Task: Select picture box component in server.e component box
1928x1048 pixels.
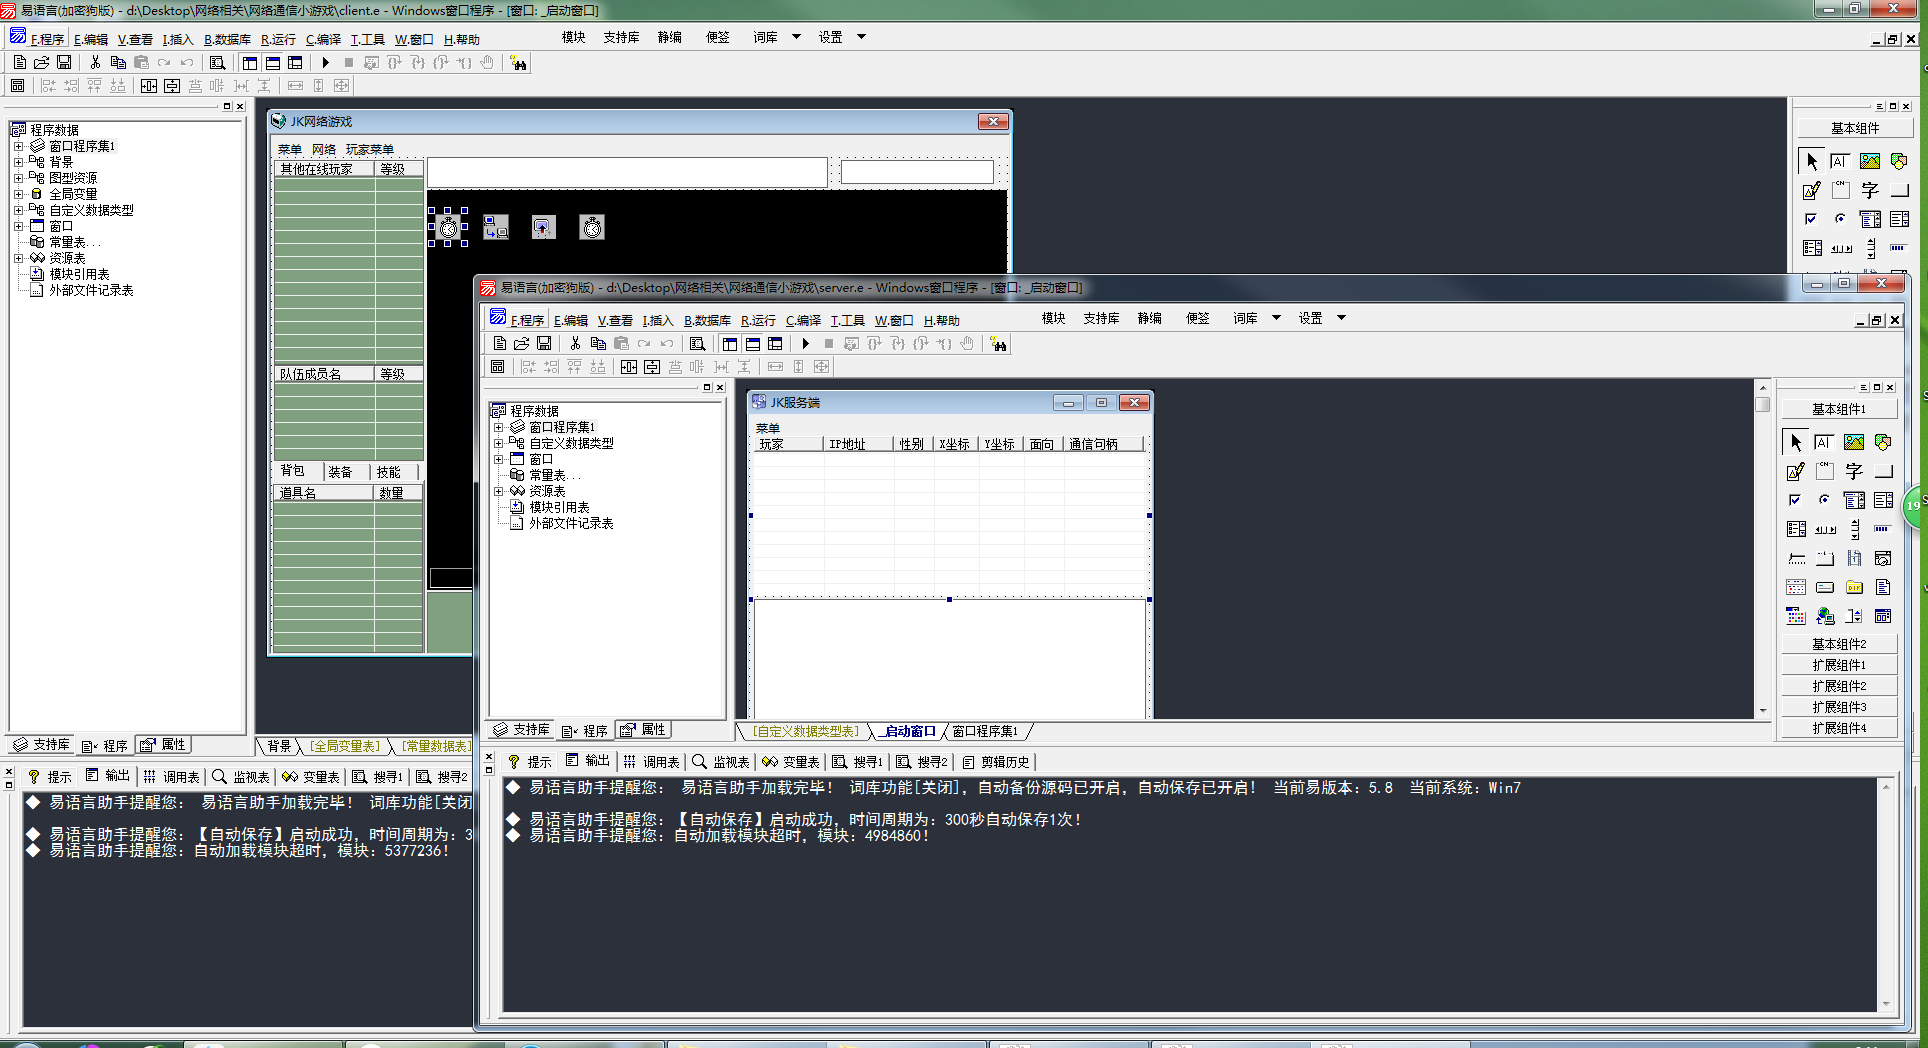Action: 1854,442
